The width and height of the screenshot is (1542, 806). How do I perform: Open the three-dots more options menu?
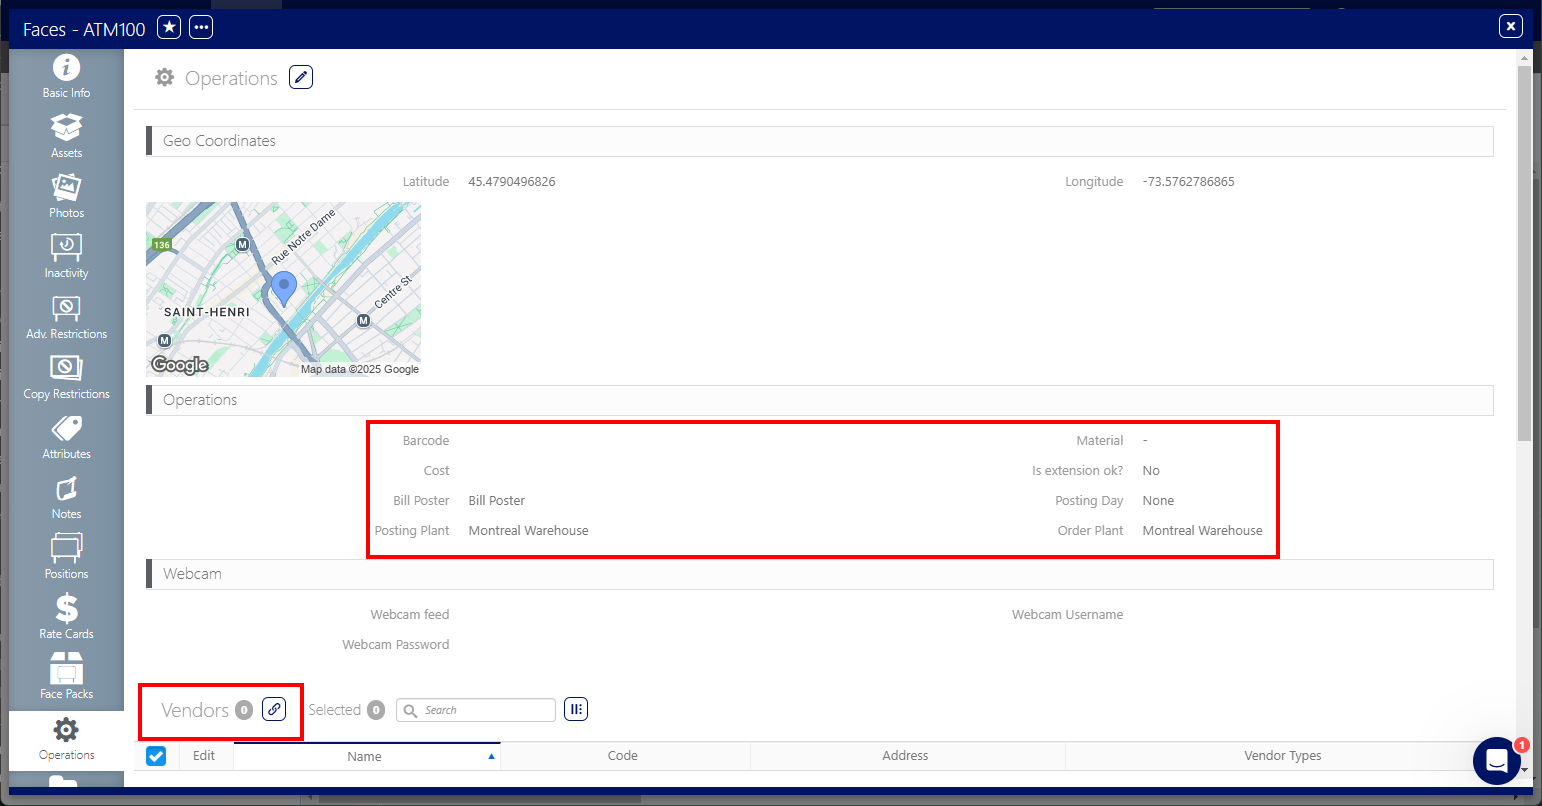201,28
